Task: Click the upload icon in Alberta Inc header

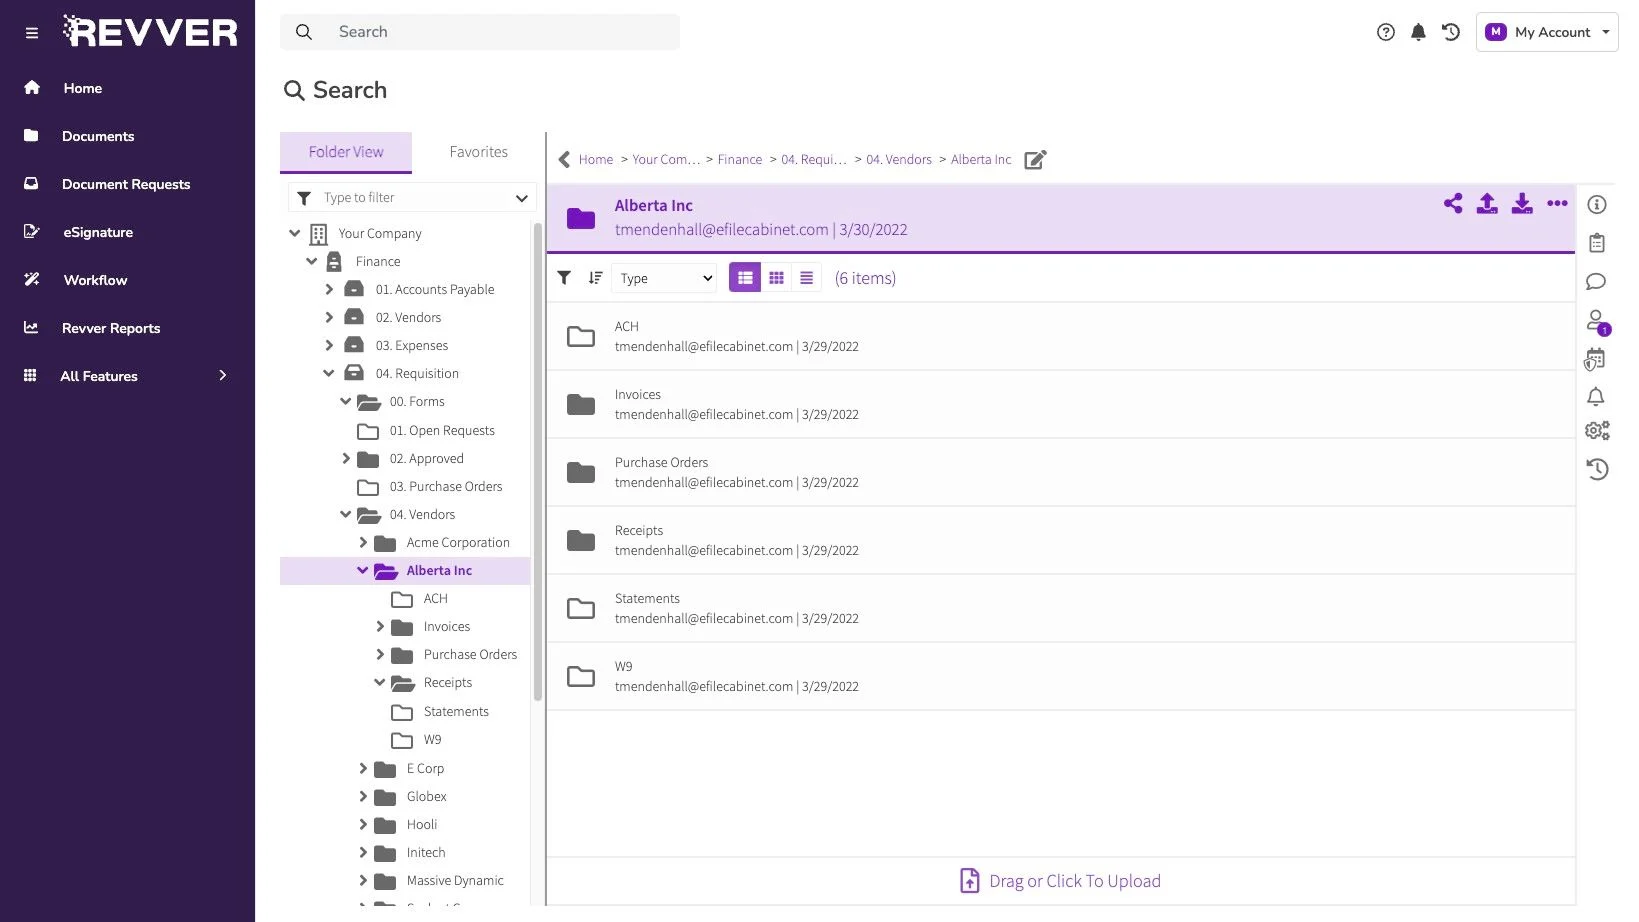Action: (x=1487, y=204)
